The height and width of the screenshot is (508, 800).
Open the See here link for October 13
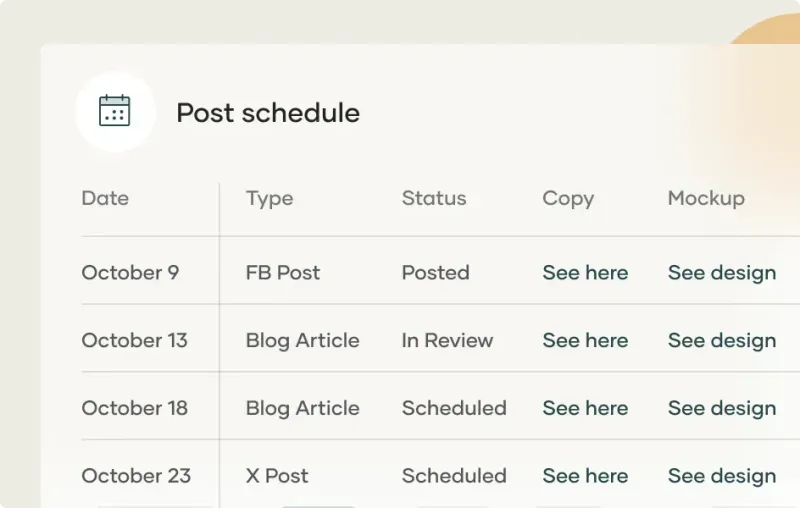[x=585, y=341]
